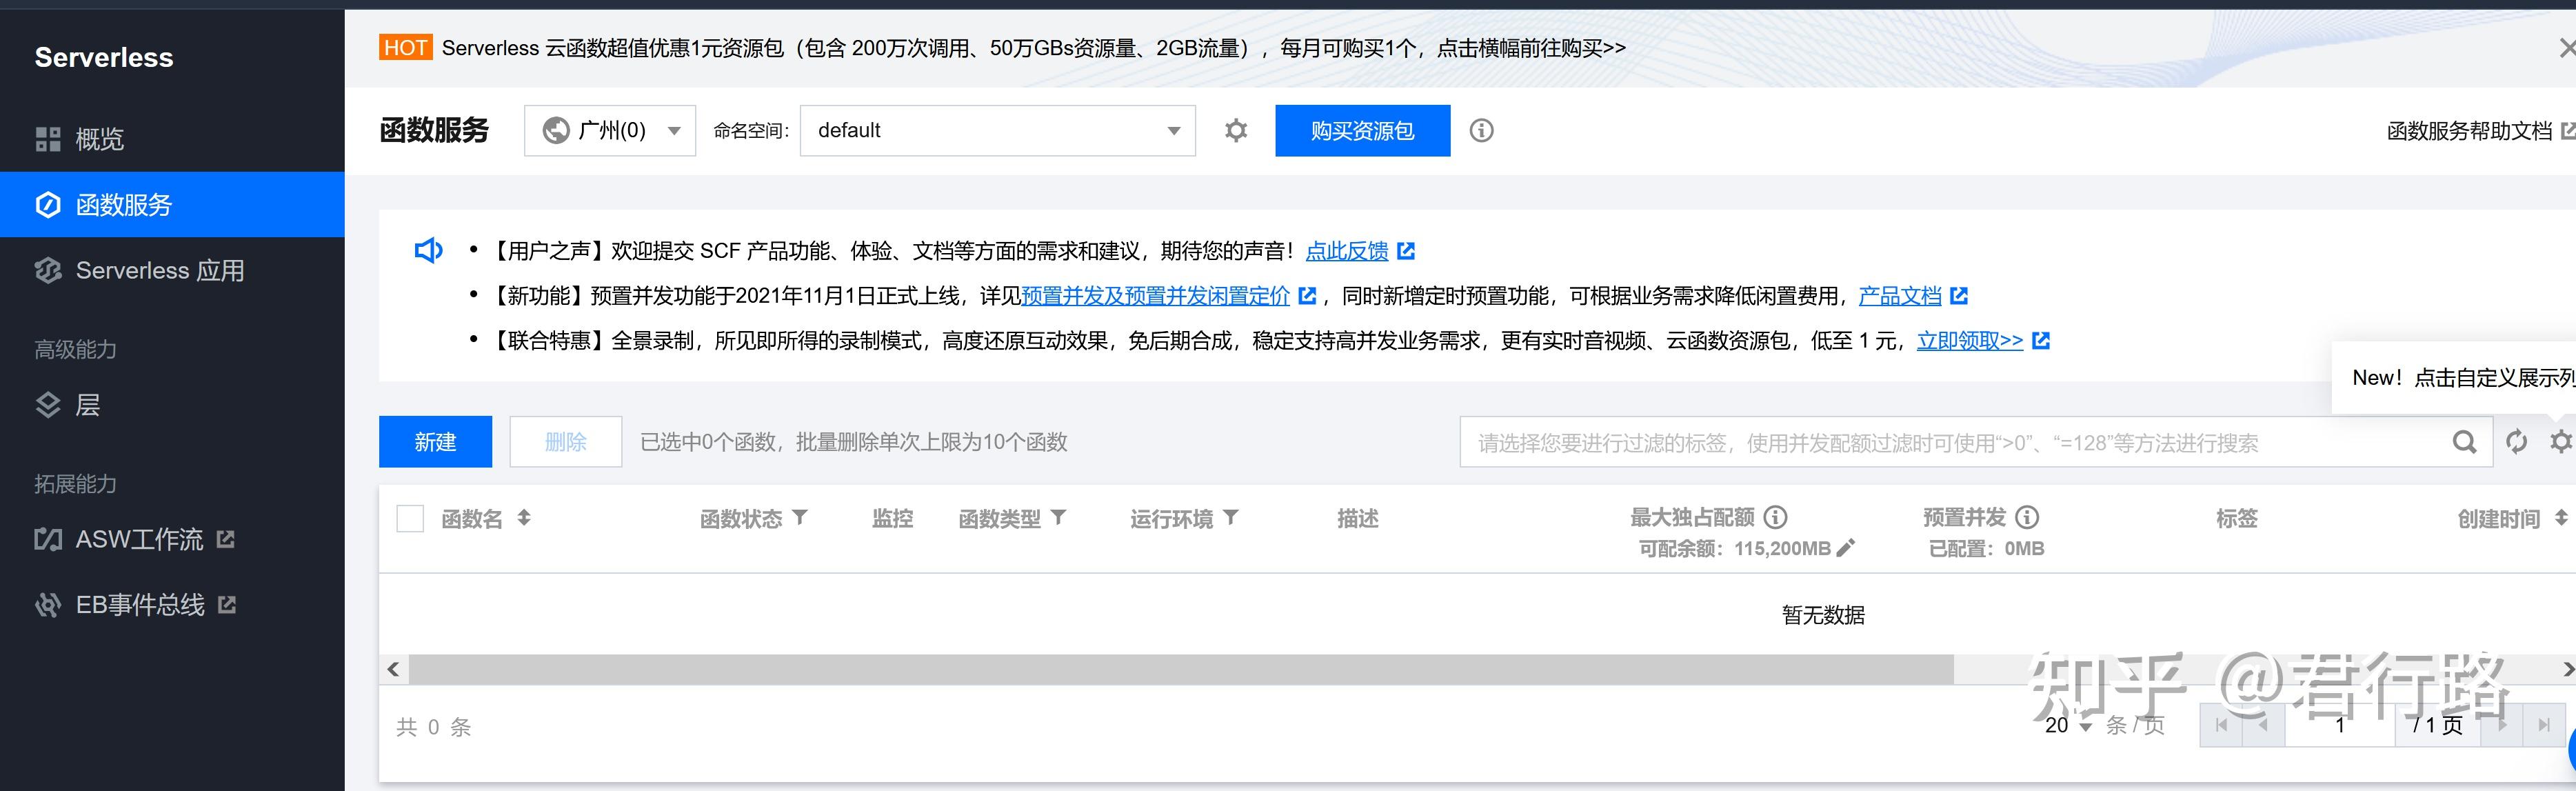The width and height of the screenshot is (2576, 791).
Task: Click the pencil edit icon beside 可配余额
Action: pos(1846,548)
